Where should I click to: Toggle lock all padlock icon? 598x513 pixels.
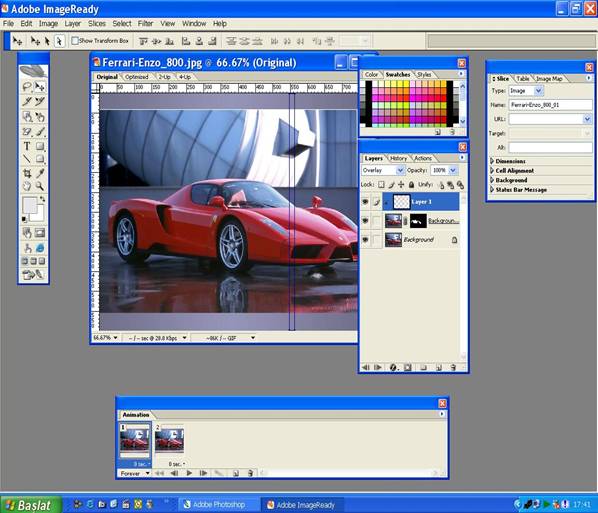(411, 185)
